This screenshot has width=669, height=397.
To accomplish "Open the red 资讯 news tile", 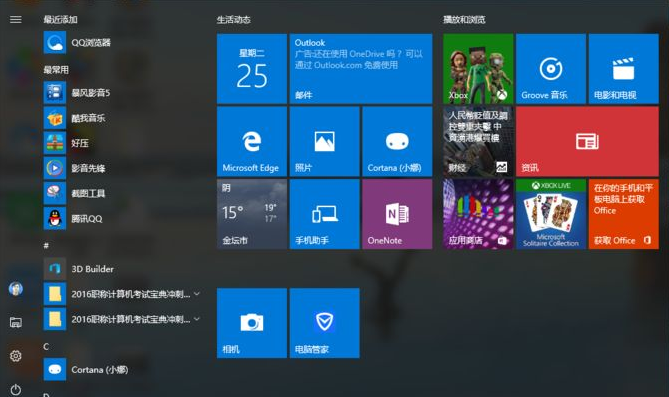I will (x=588, y=141).
